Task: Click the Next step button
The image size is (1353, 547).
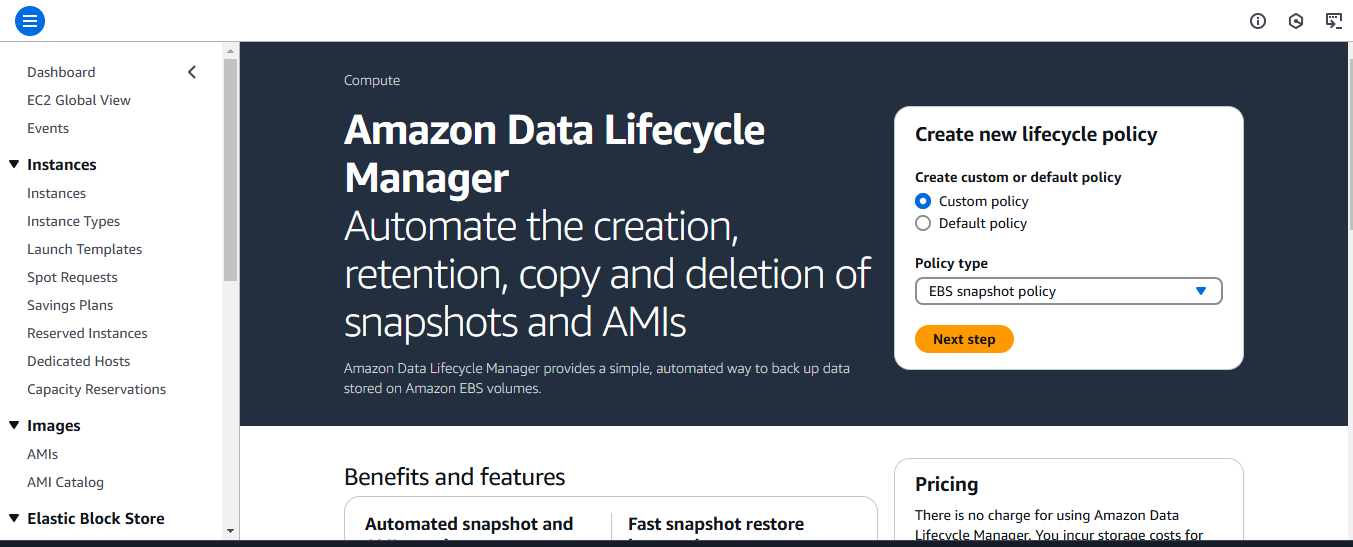Action: click(x=964, y=339)
